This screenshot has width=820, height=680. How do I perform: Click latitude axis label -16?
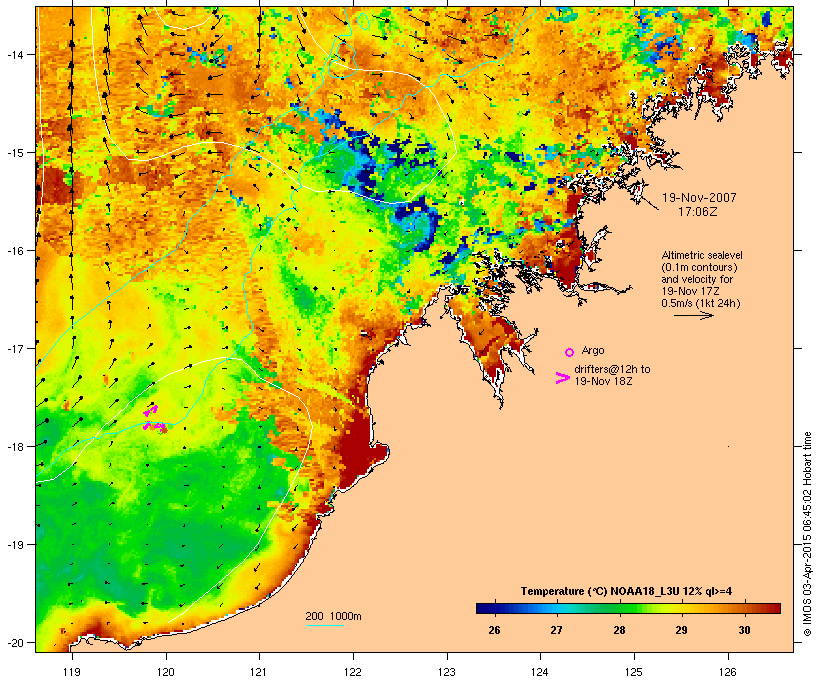[x=15, y=251]
